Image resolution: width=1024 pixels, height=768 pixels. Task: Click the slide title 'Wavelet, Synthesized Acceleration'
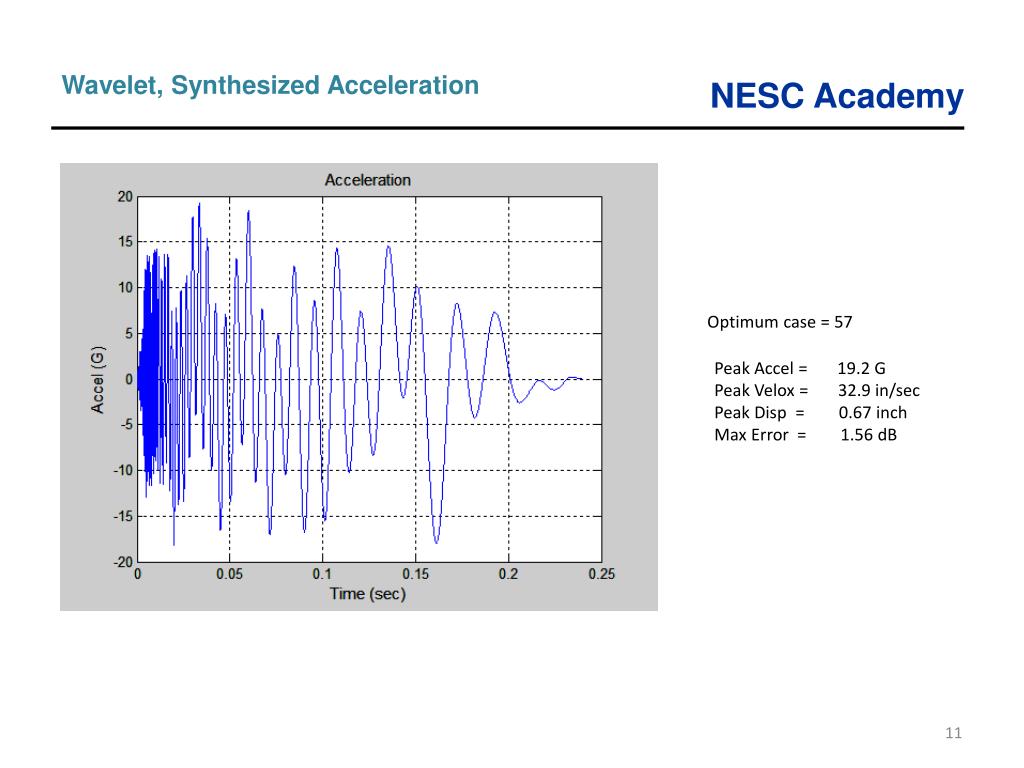[270, 86]
